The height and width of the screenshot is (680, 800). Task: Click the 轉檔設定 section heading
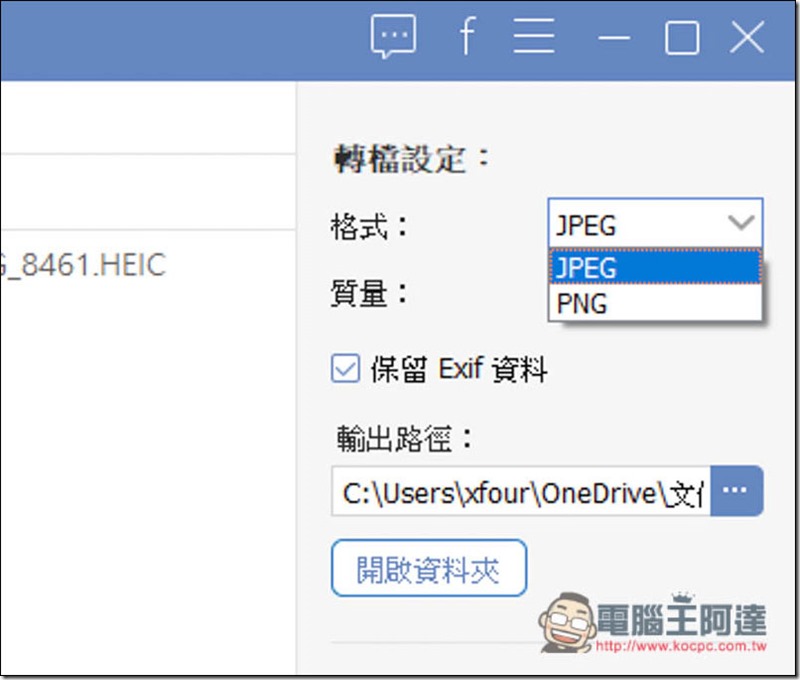[411, 159]
